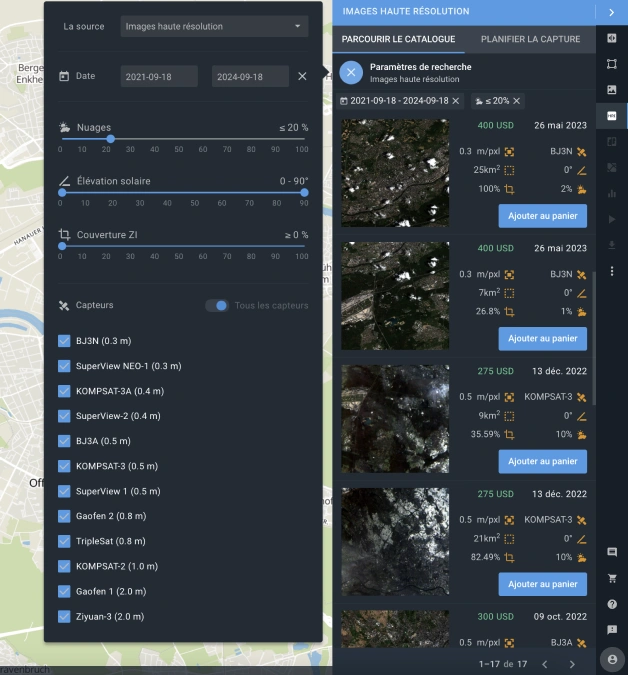The width and height of the screenshot is (628, 675).
Task: Open the high-resolution images sidebar icon
Action: point(612,115)
